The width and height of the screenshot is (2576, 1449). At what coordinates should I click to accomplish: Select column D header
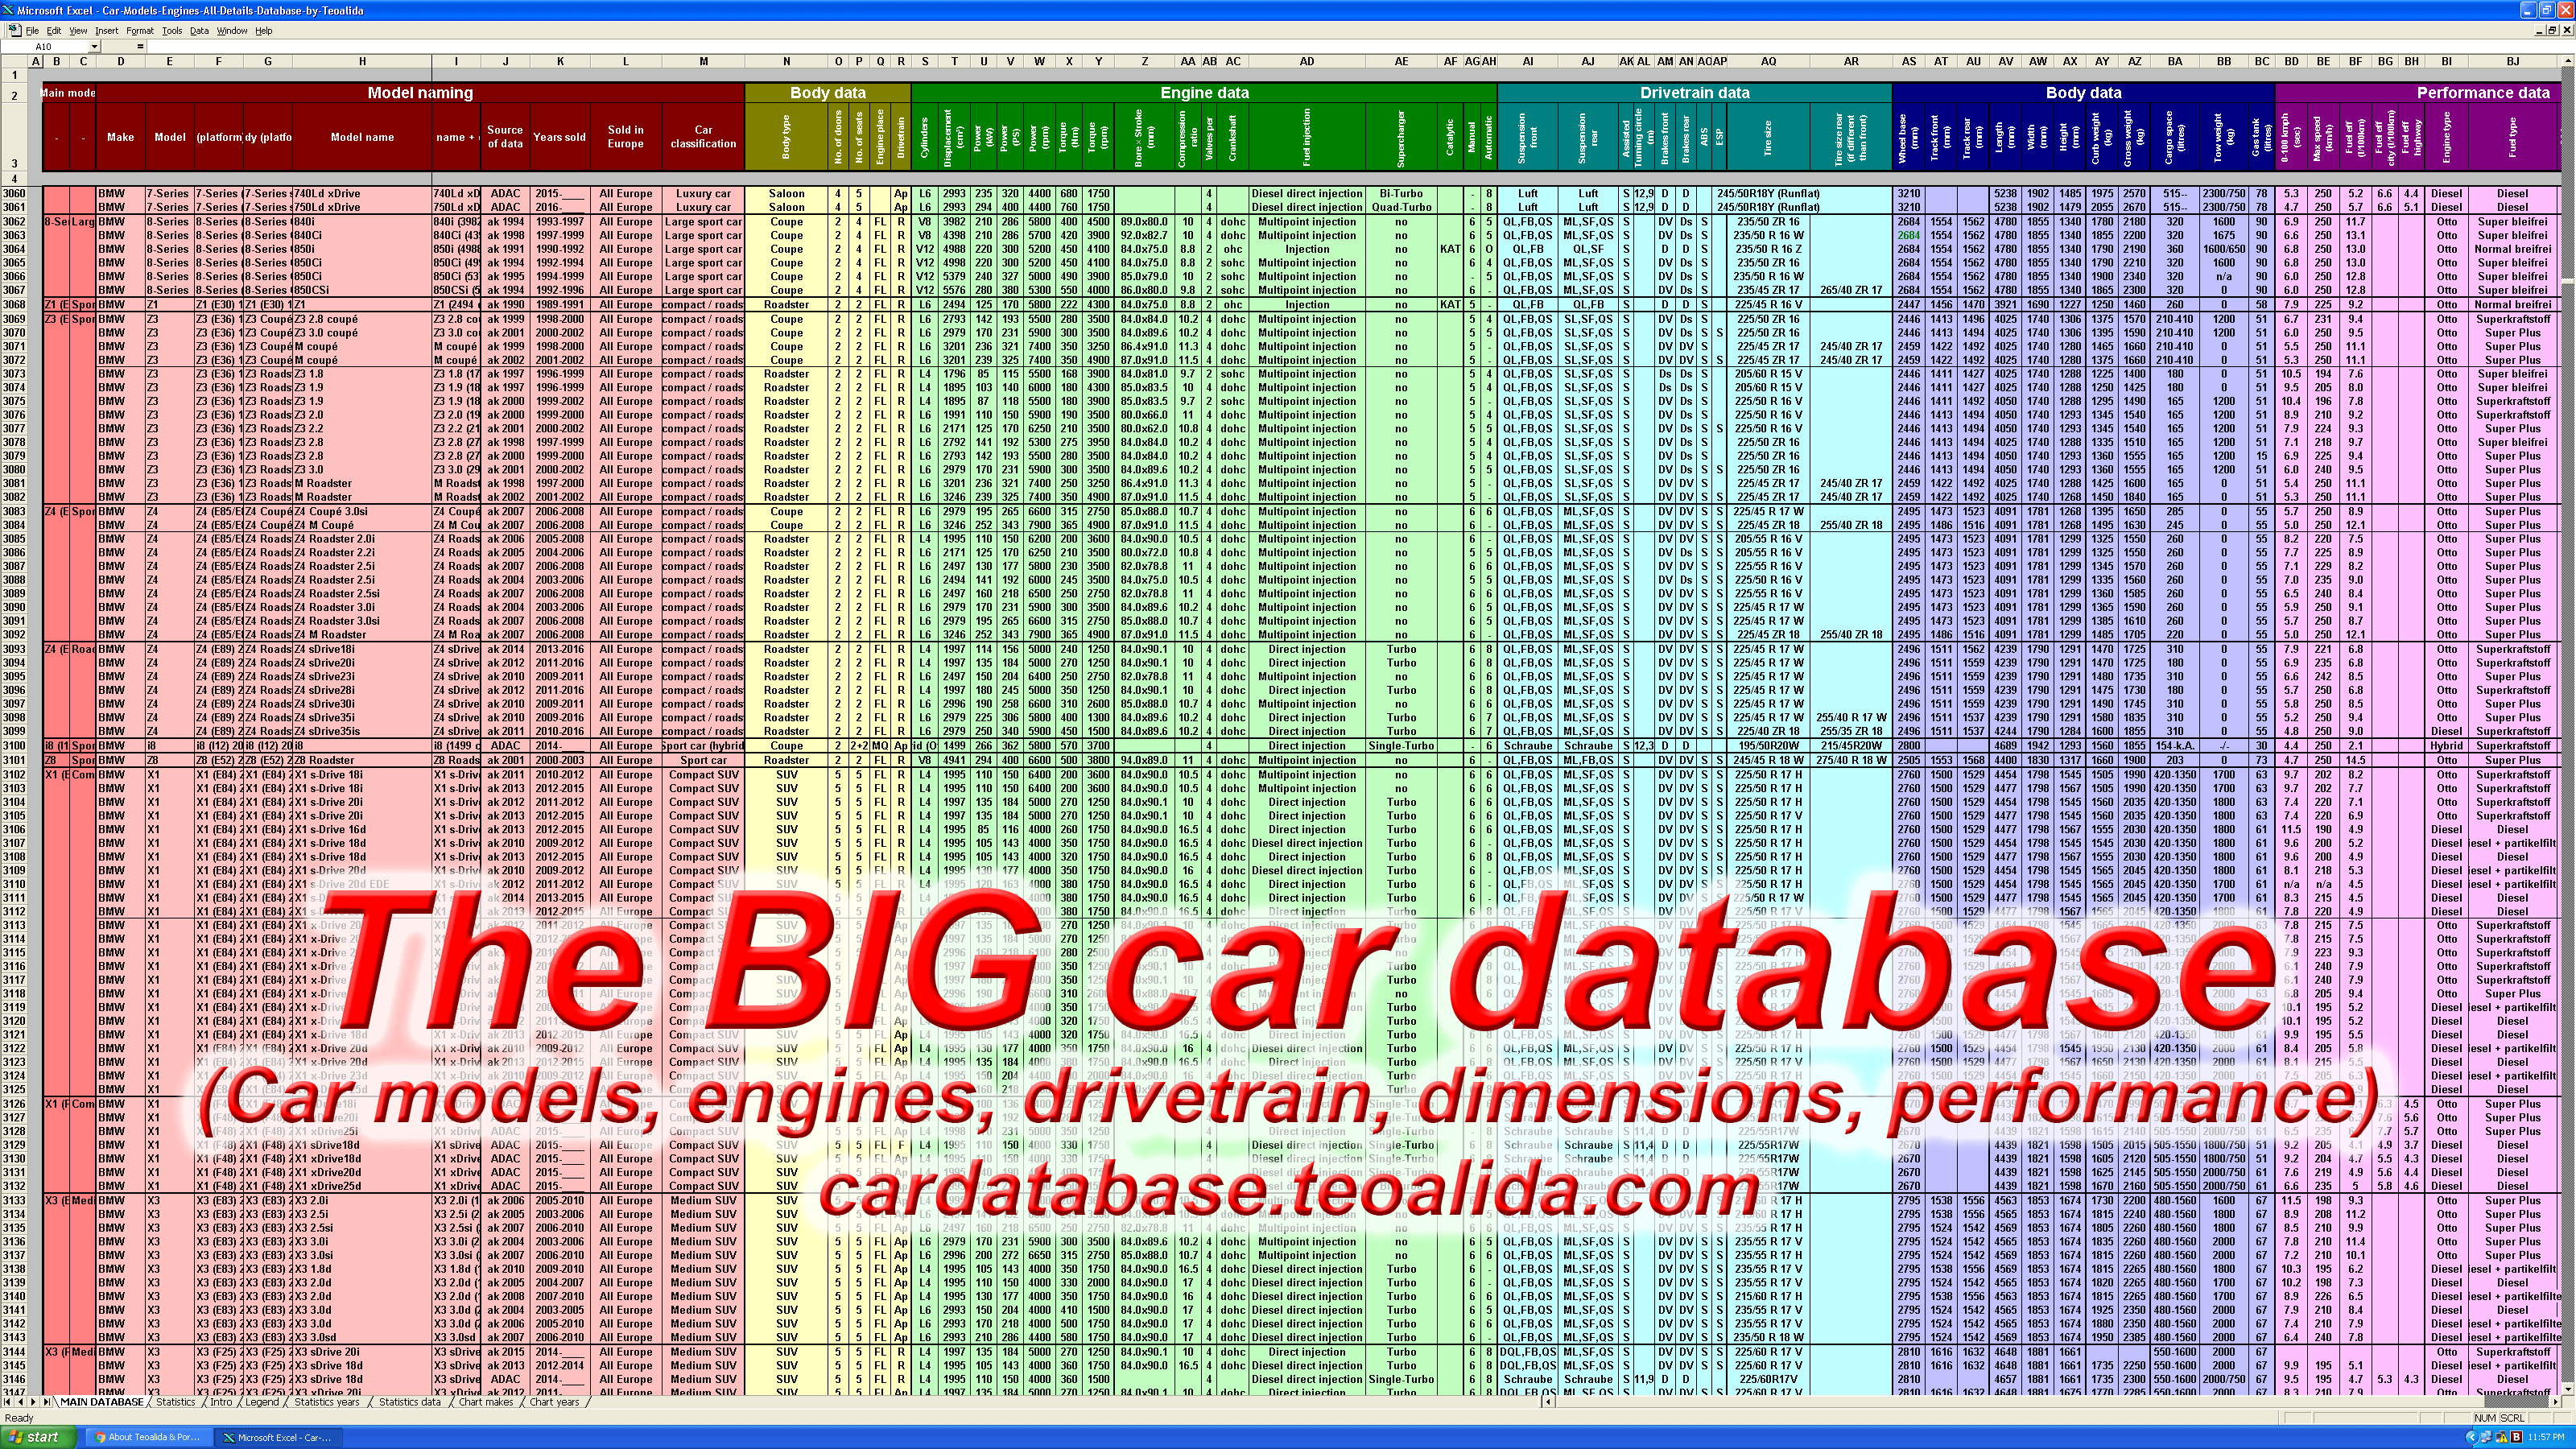coord(120,62)
